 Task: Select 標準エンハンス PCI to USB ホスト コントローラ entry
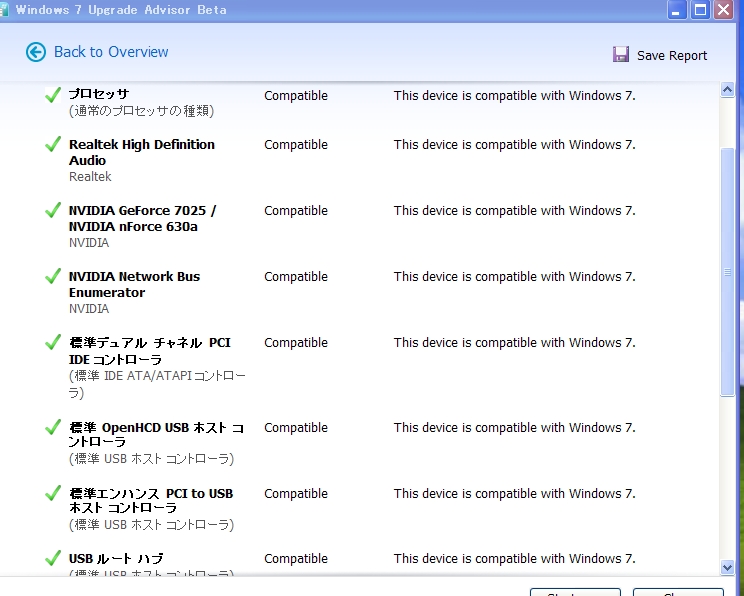point(151,500)
